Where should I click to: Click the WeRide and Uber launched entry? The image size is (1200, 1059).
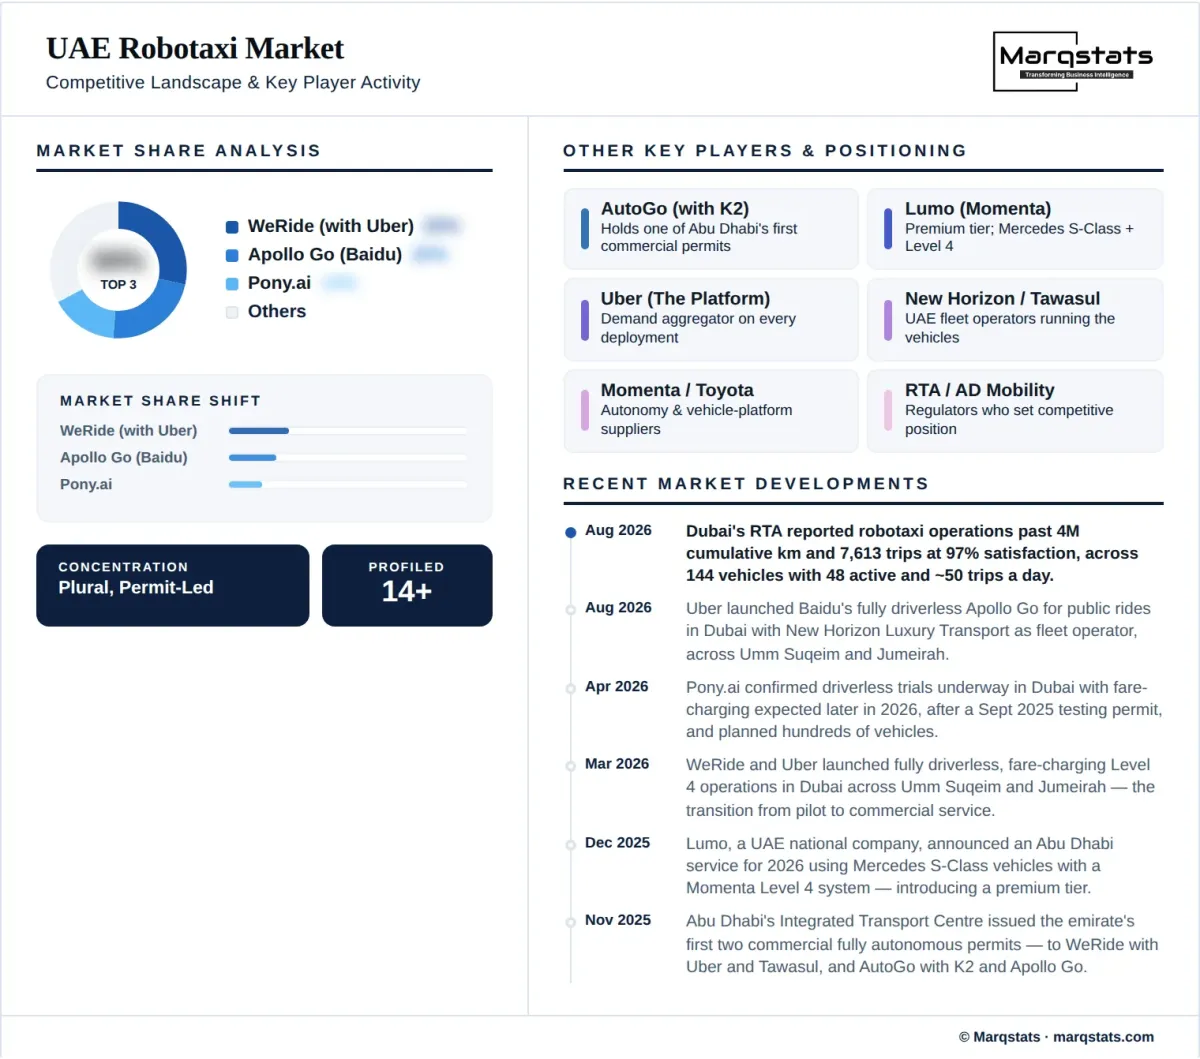[920, 787]
